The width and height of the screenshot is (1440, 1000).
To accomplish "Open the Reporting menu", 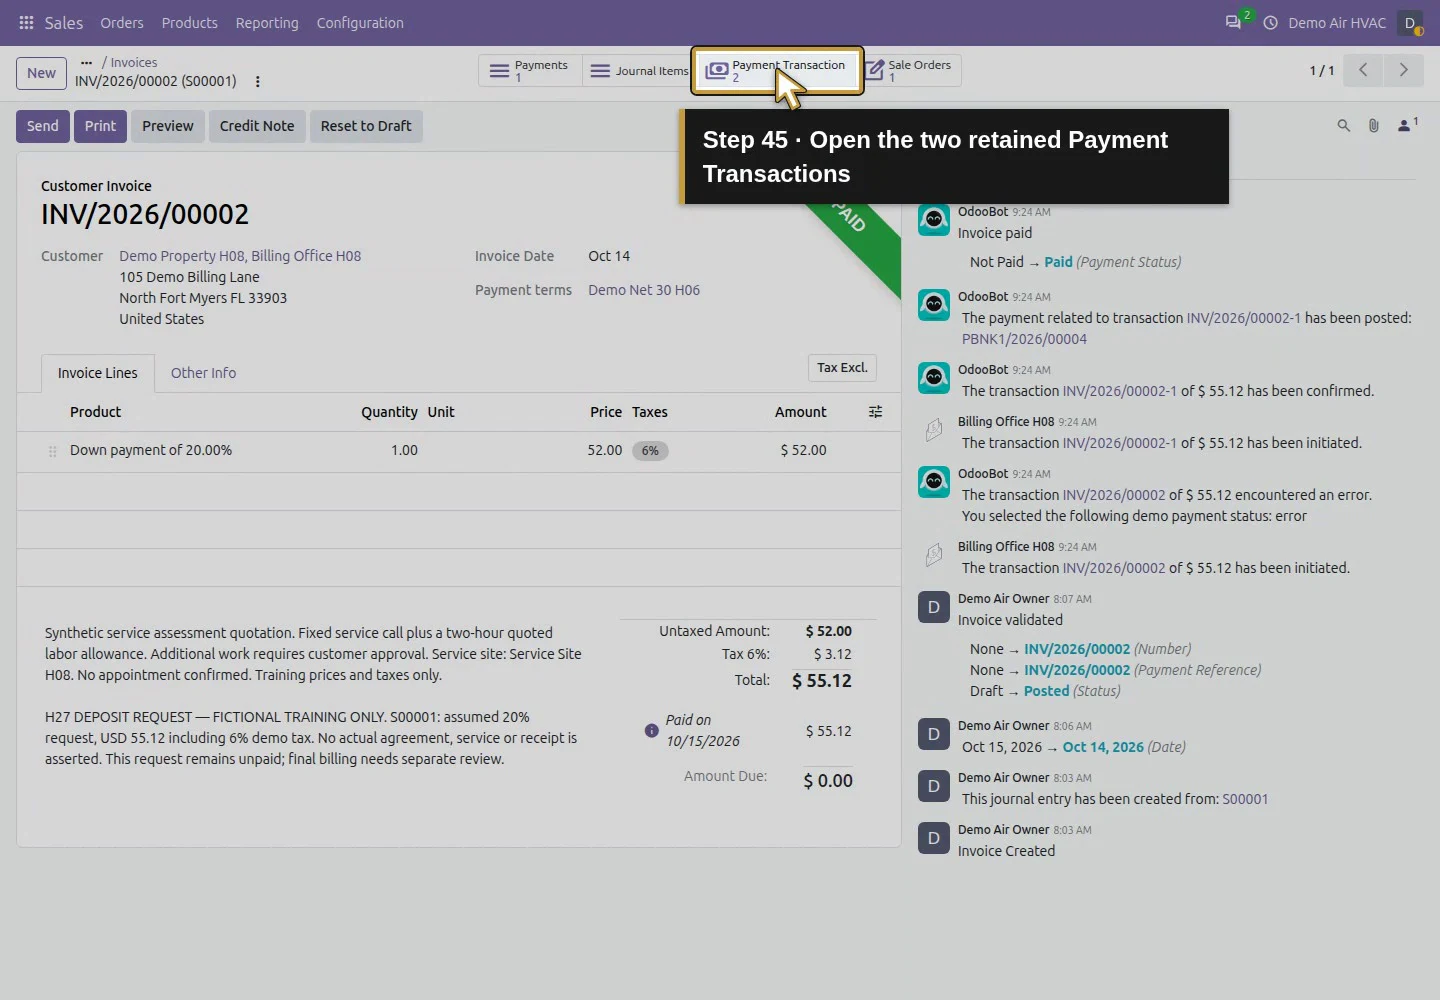I will click(x=266, y=22).
